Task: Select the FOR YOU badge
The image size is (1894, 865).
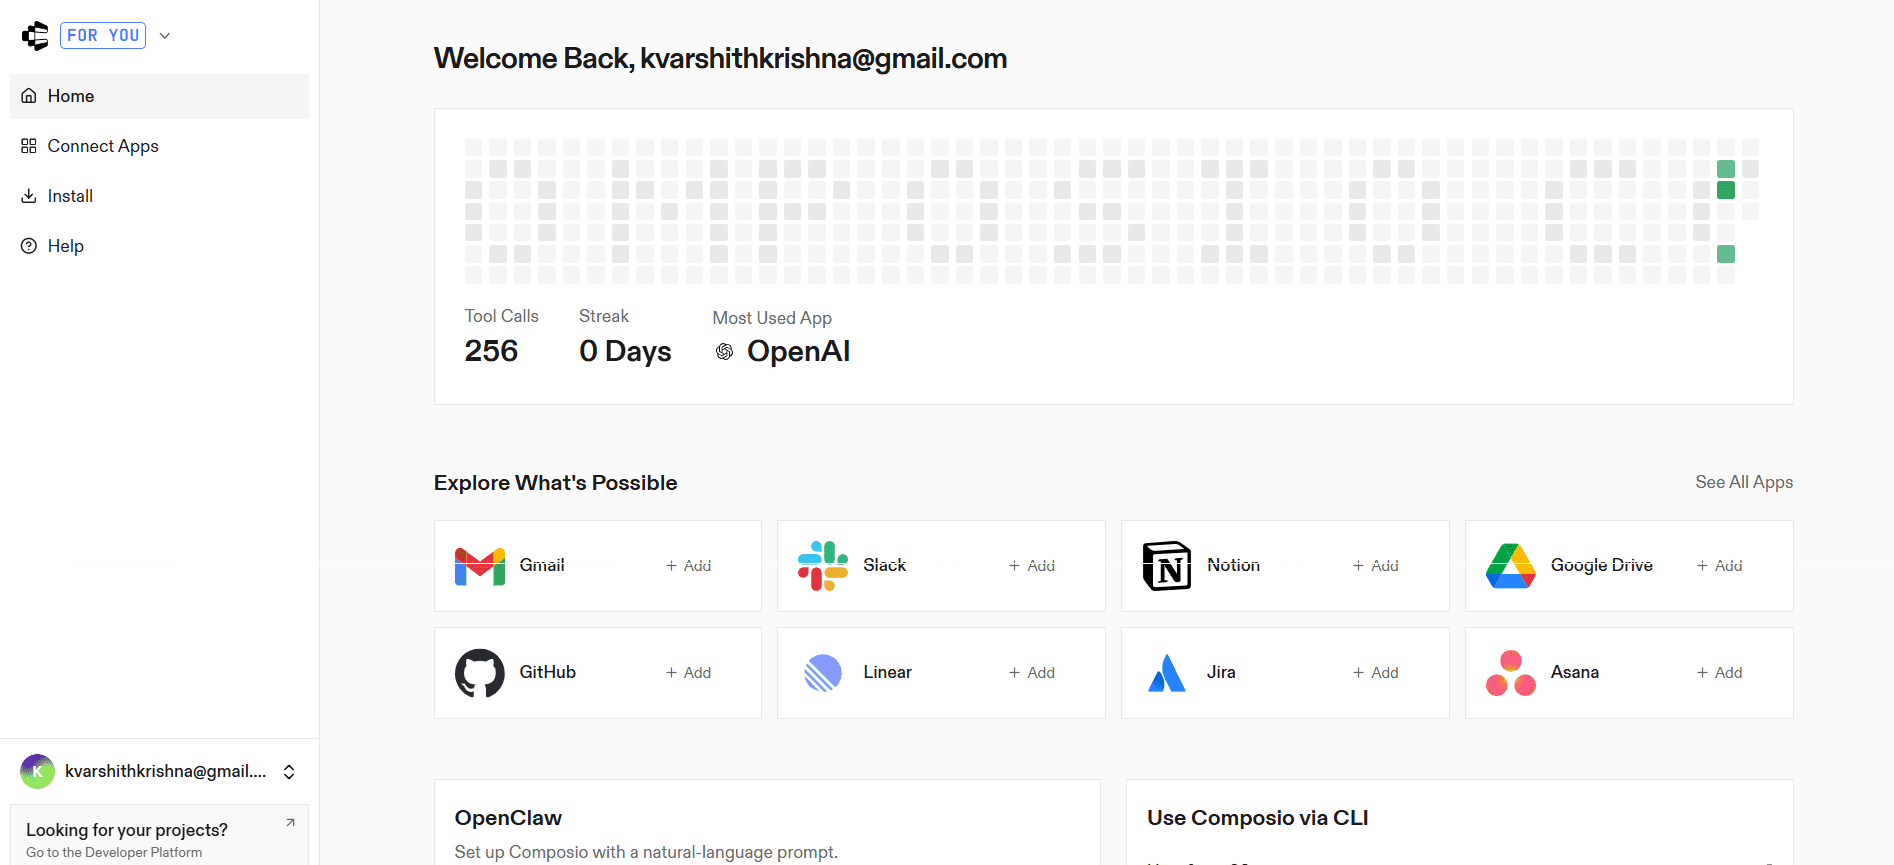Action: tap(103, 36)
